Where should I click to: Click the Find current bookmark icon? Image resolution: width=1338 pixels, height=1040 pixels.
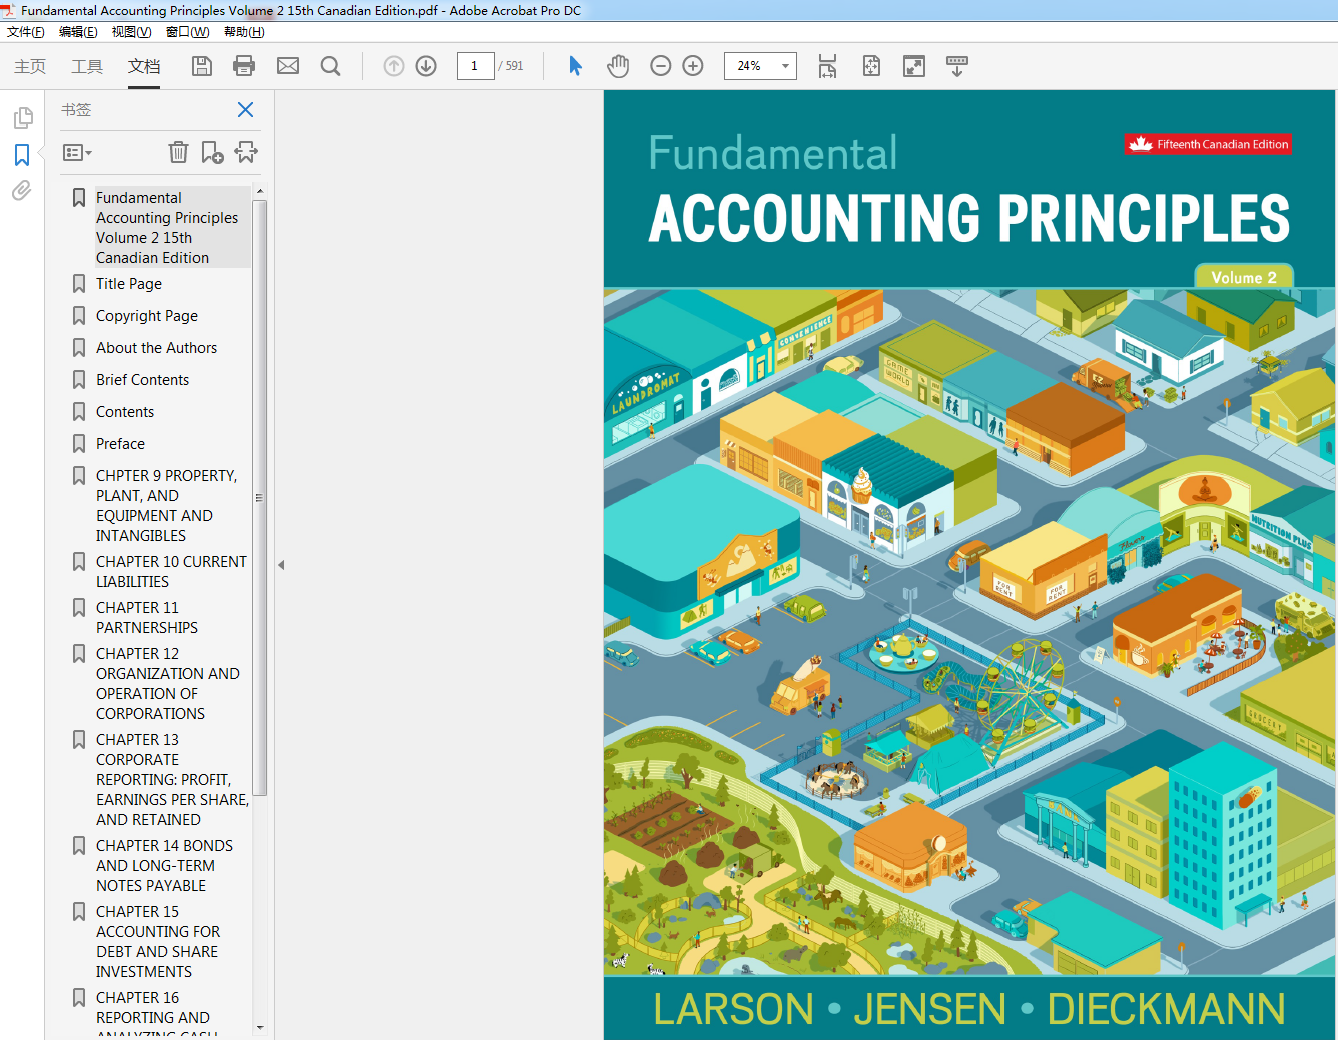(246, 152)
